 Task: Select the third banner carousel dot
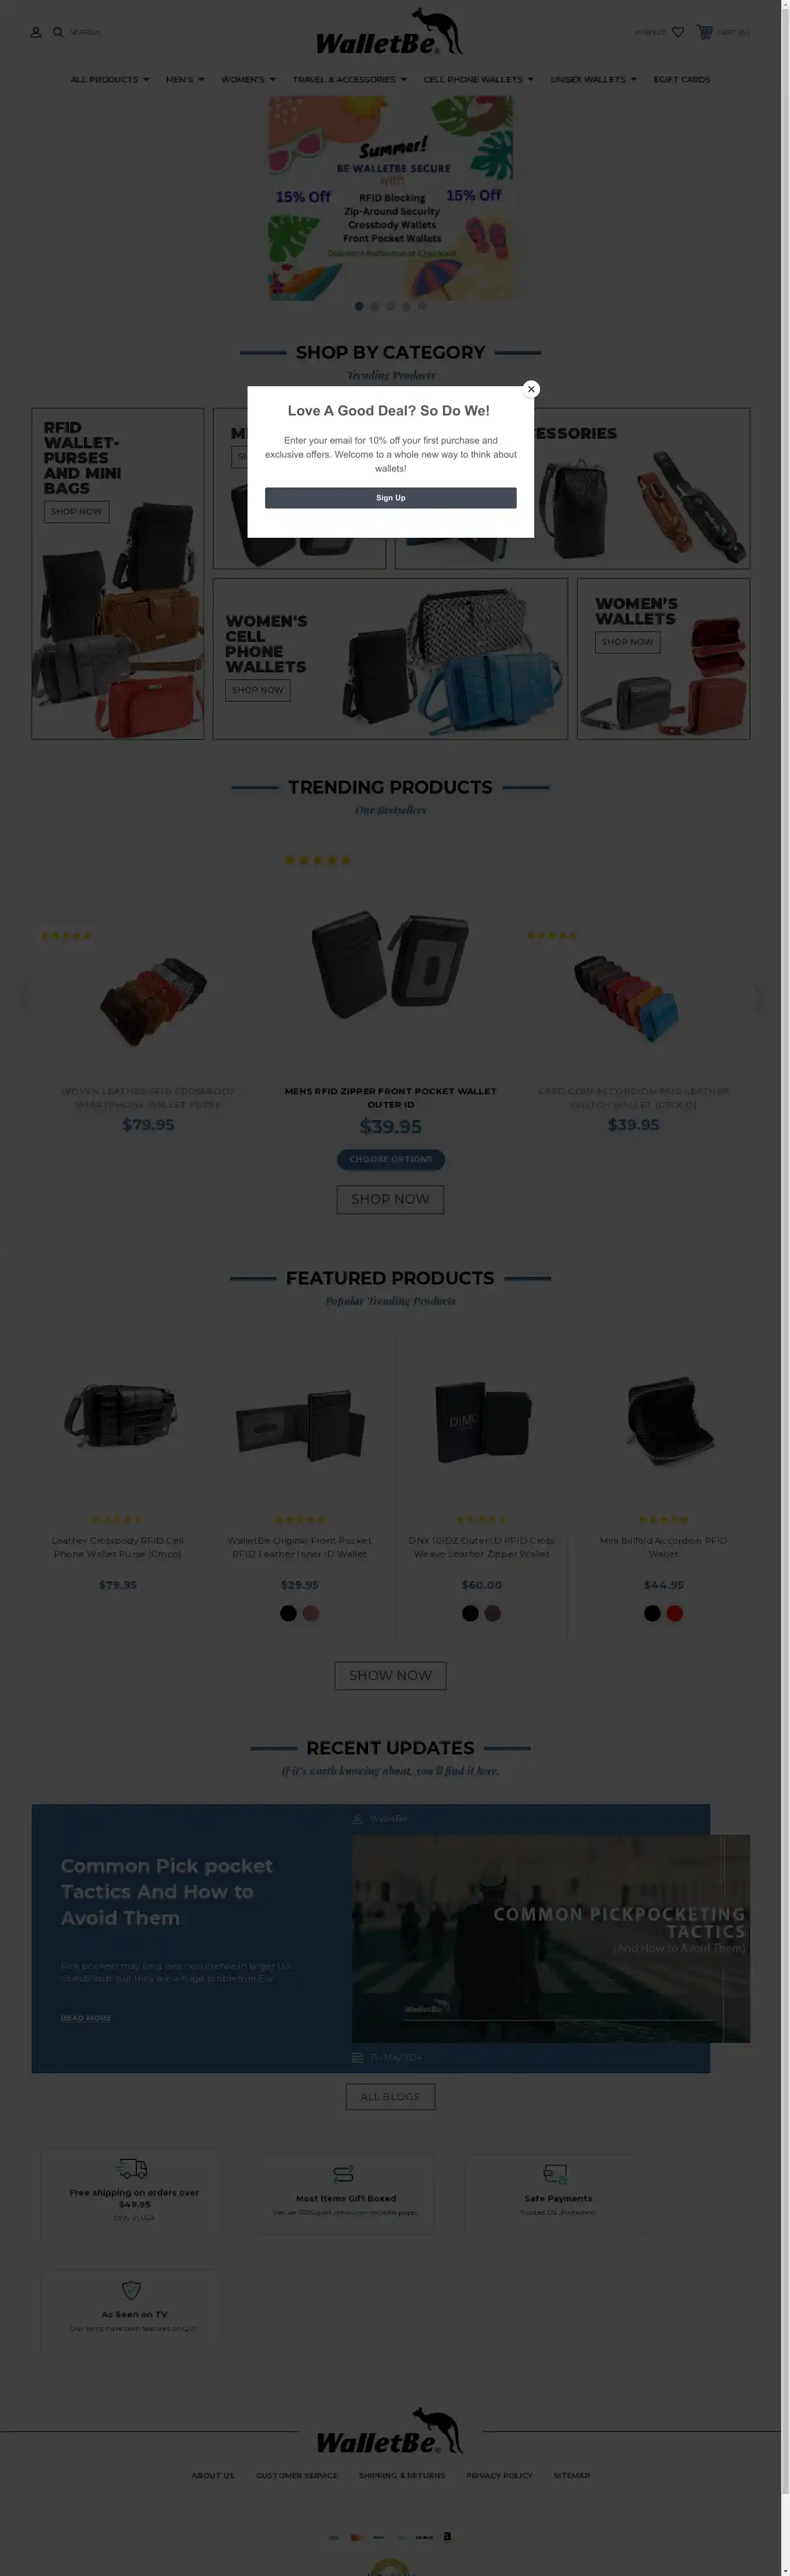tap(390, 306)
